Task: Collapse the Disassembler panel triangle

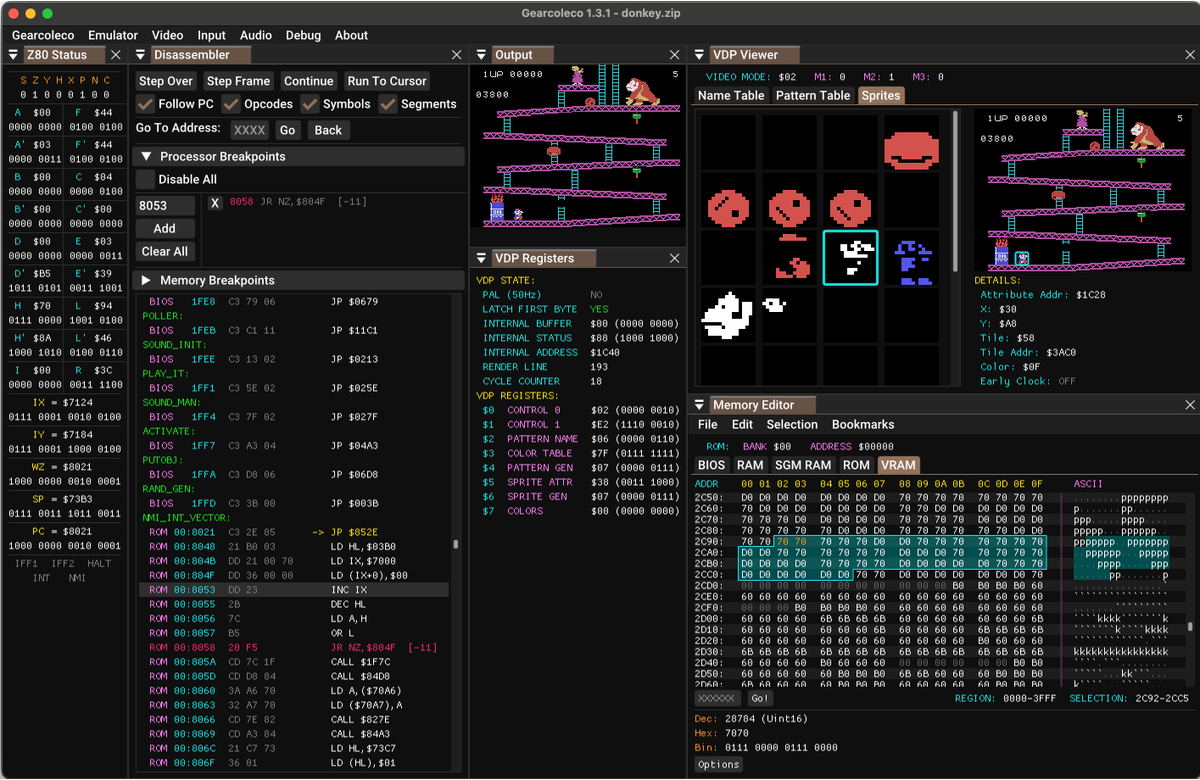Action: tap(142, 55)
